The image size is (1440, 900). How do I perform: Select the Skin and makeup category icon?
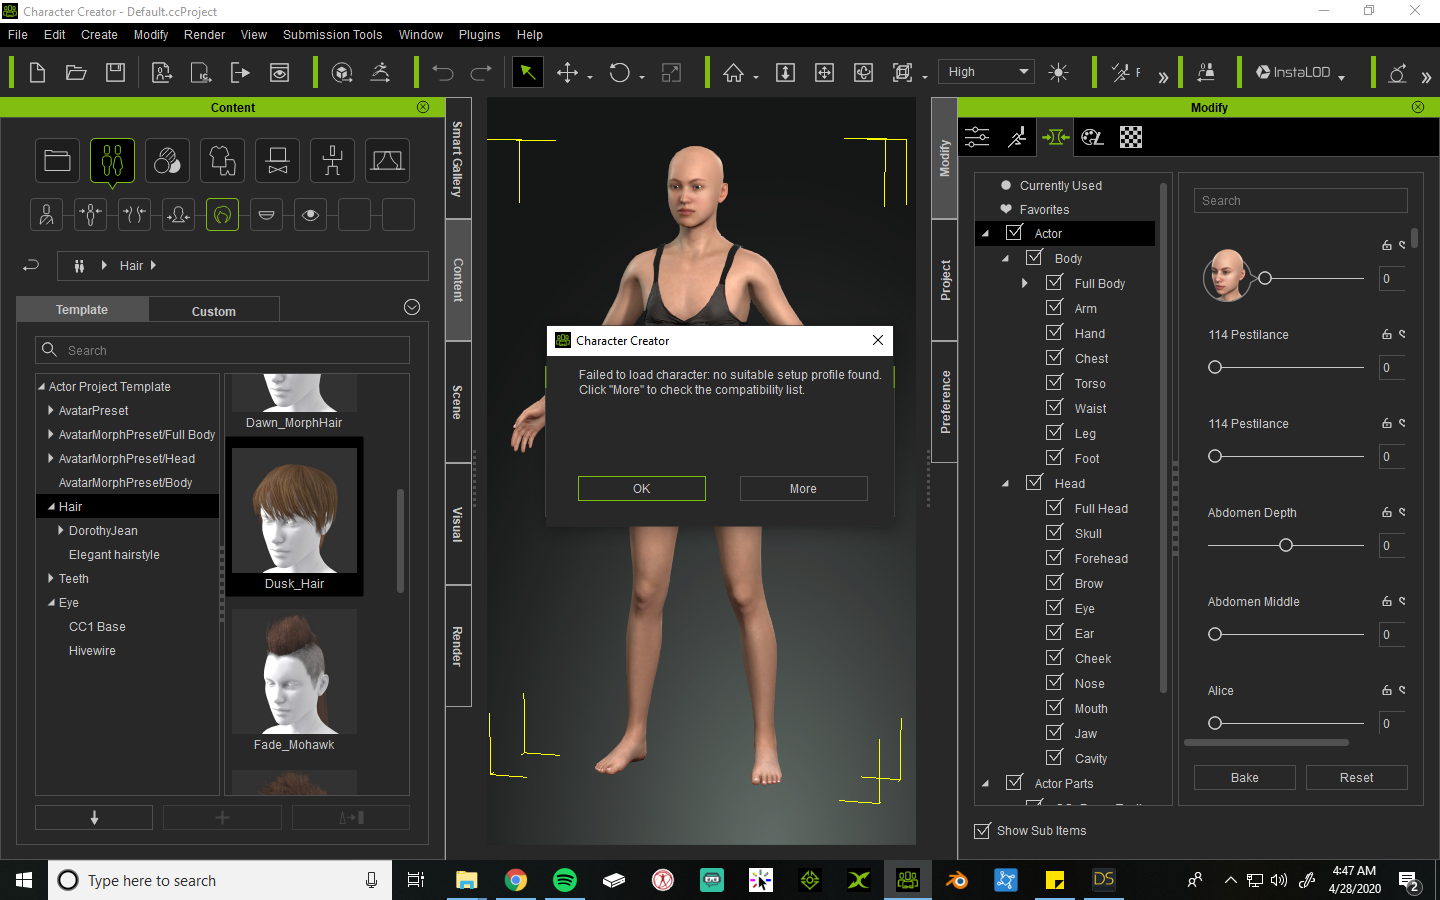tap(168, 160)
